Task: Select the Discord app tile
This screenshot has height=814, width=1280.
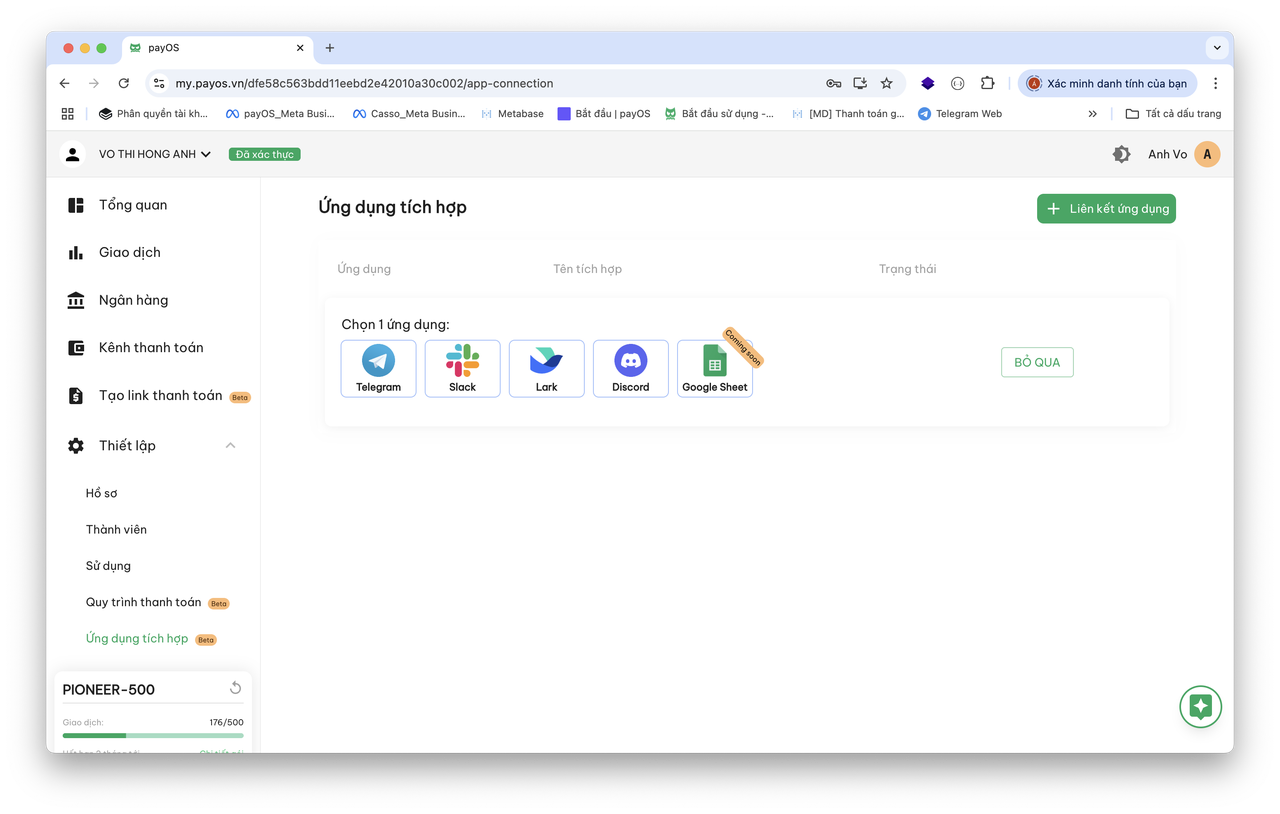Action: pos(630,368)
